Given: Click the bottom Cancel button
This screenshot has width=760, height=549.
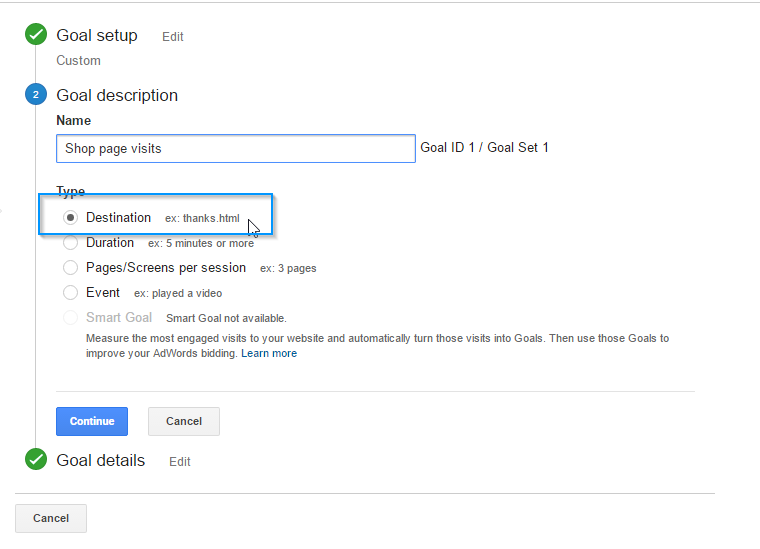Looking at the screenshot, I should [x=51, y=518].
